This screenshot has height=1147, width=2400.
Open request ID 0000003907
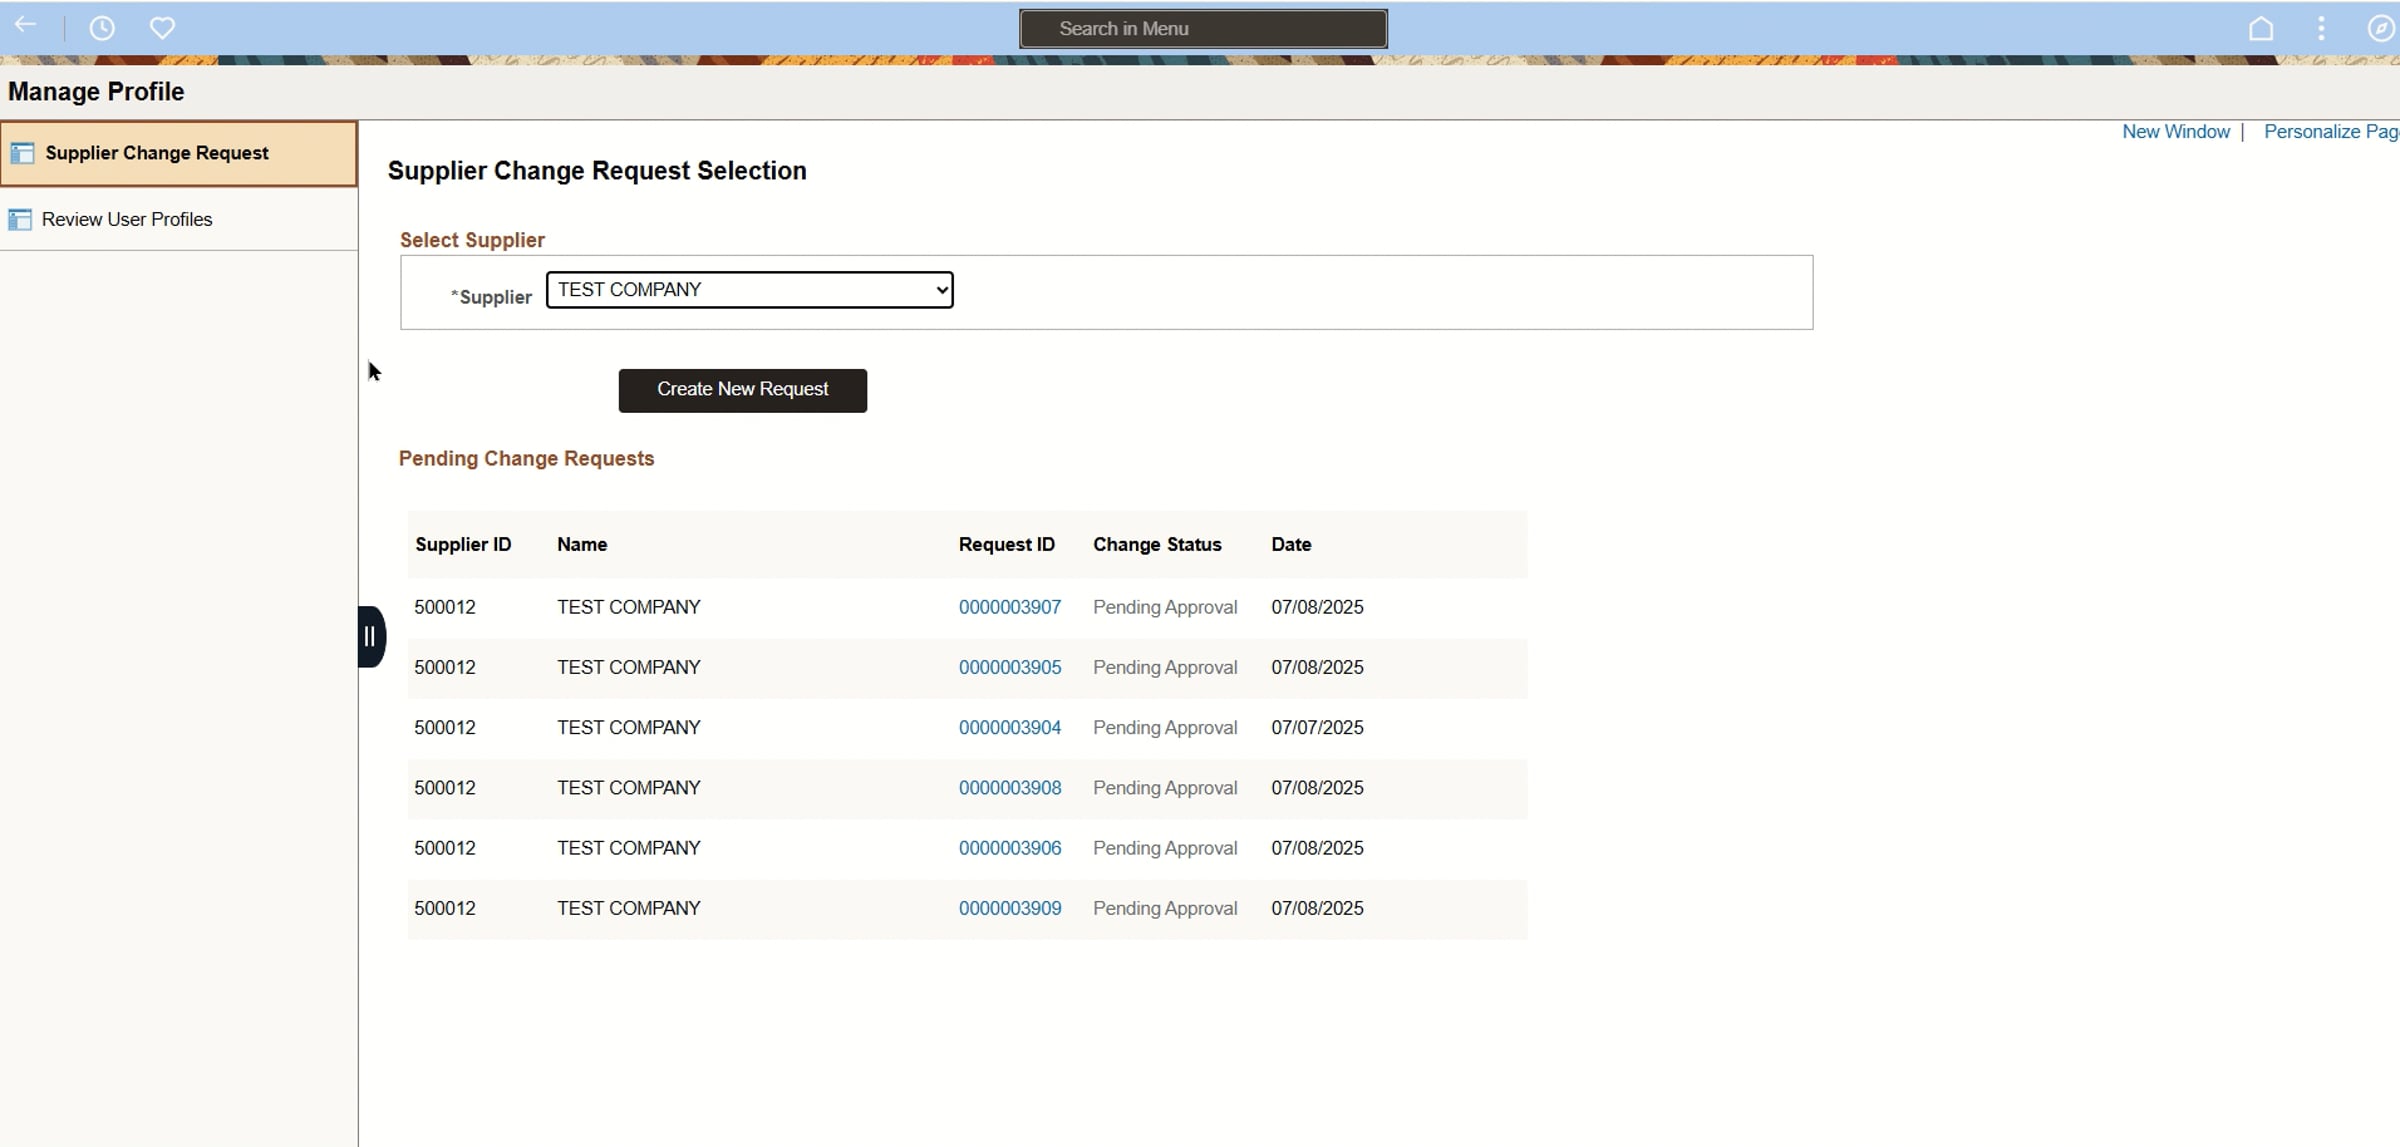click(x=1010, y=607)
